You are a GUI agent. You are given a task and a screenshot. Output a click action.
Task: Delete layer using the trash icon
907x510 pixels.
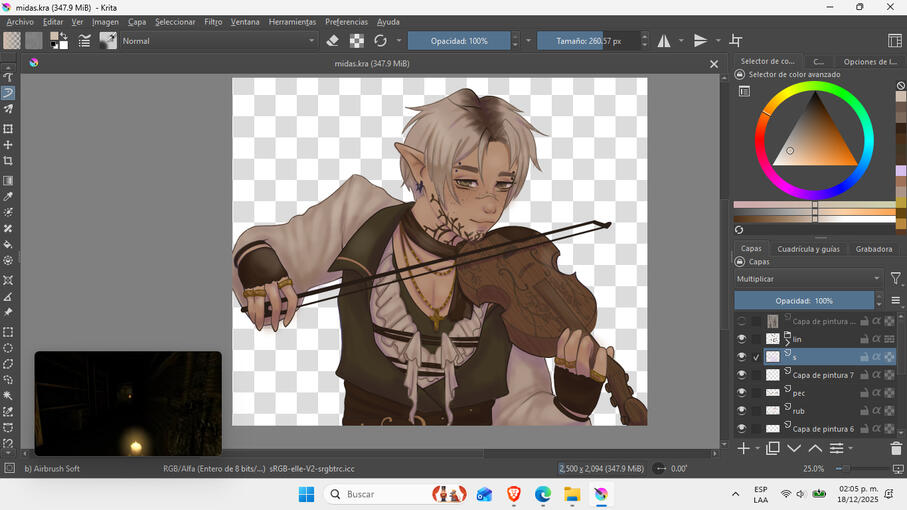pyautogui.click(x=896, y=448)
